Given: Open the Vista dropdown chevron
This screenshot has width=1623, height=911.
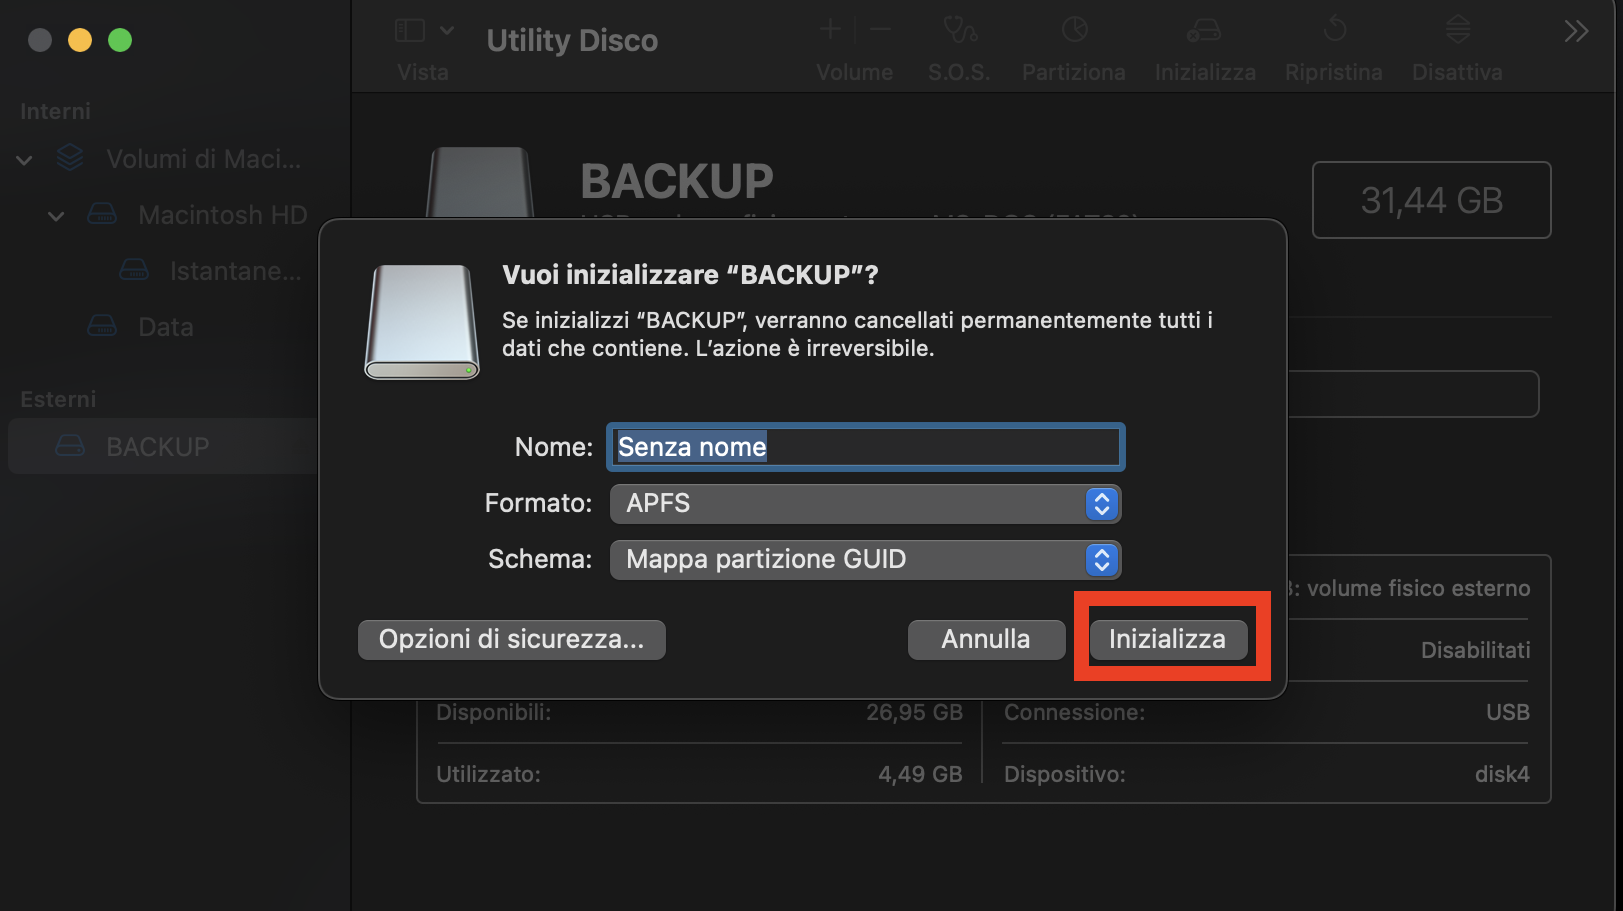Looking at the screenshot, I should pyautogui.click(x=446, y=29).
